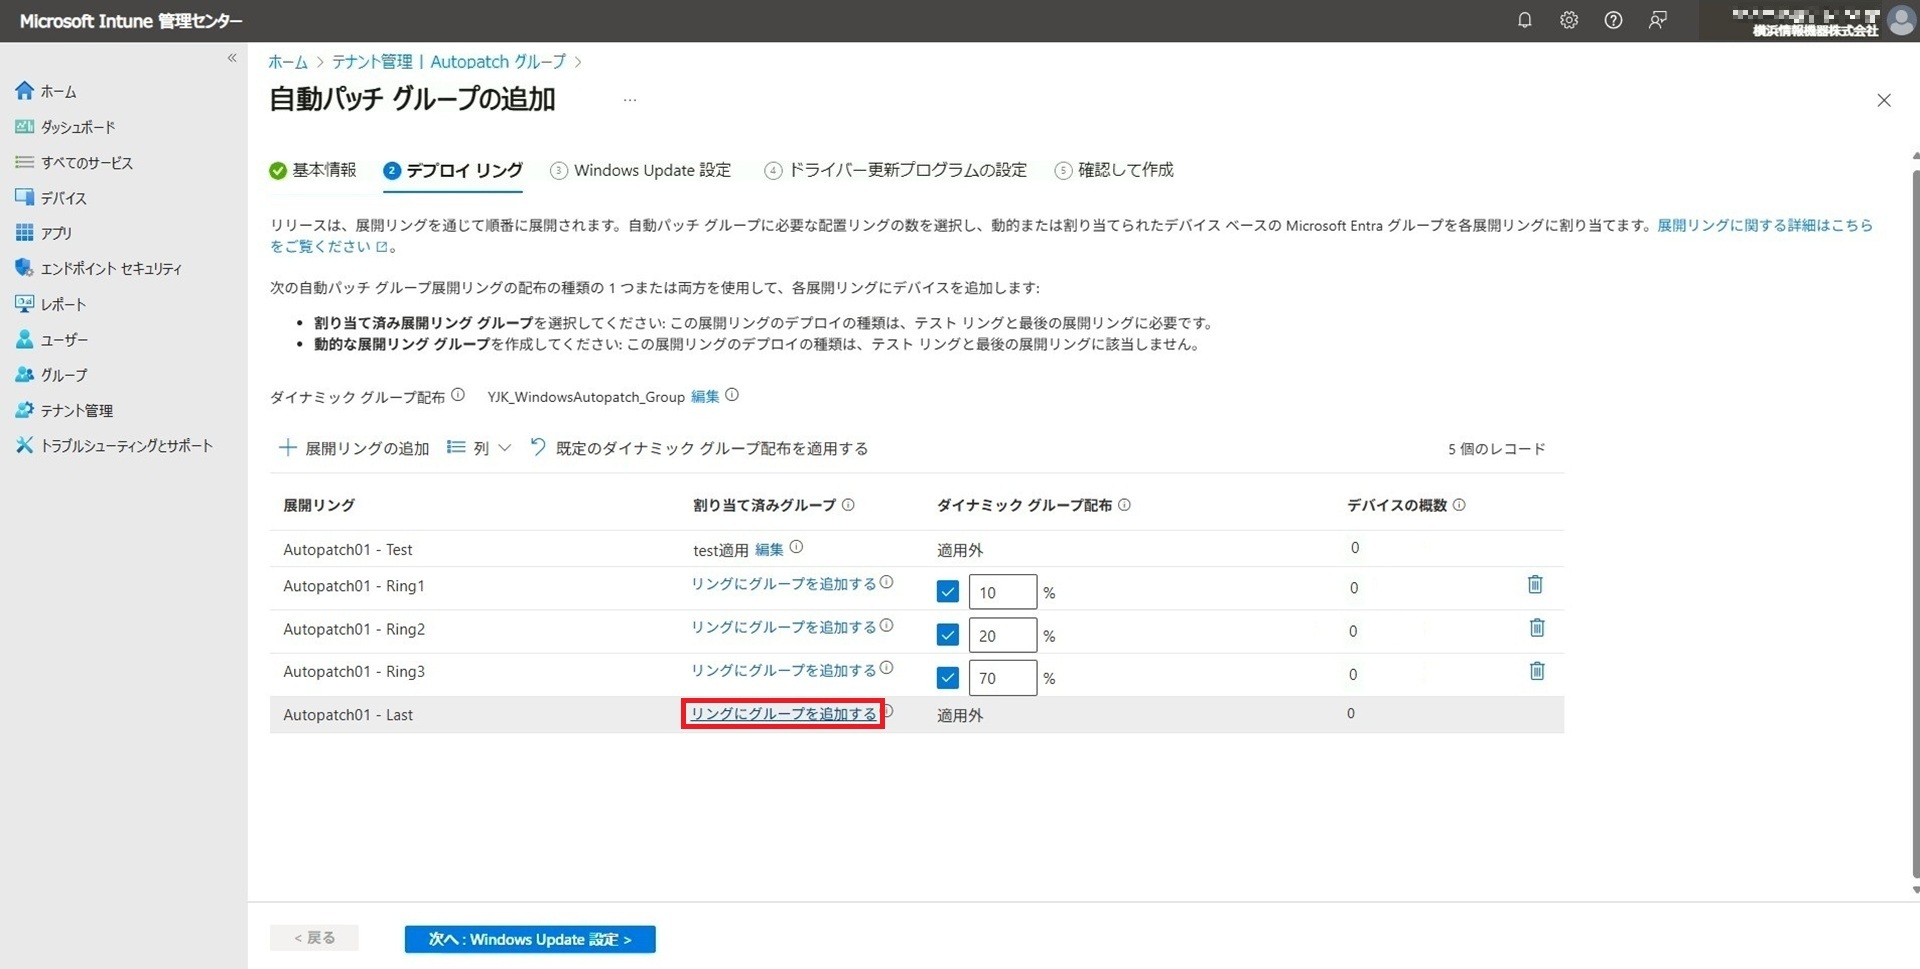Click Ring2 percentage field showing 20

tap(1003, 635)
